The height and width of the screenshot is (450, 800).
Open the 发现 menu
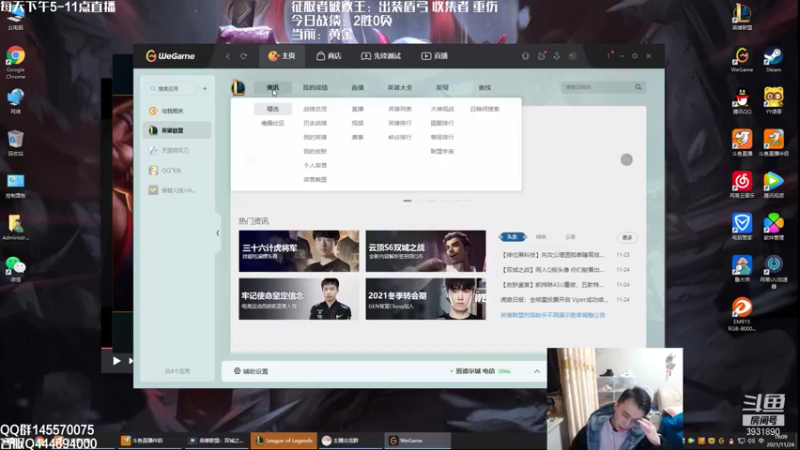[442, 88]
